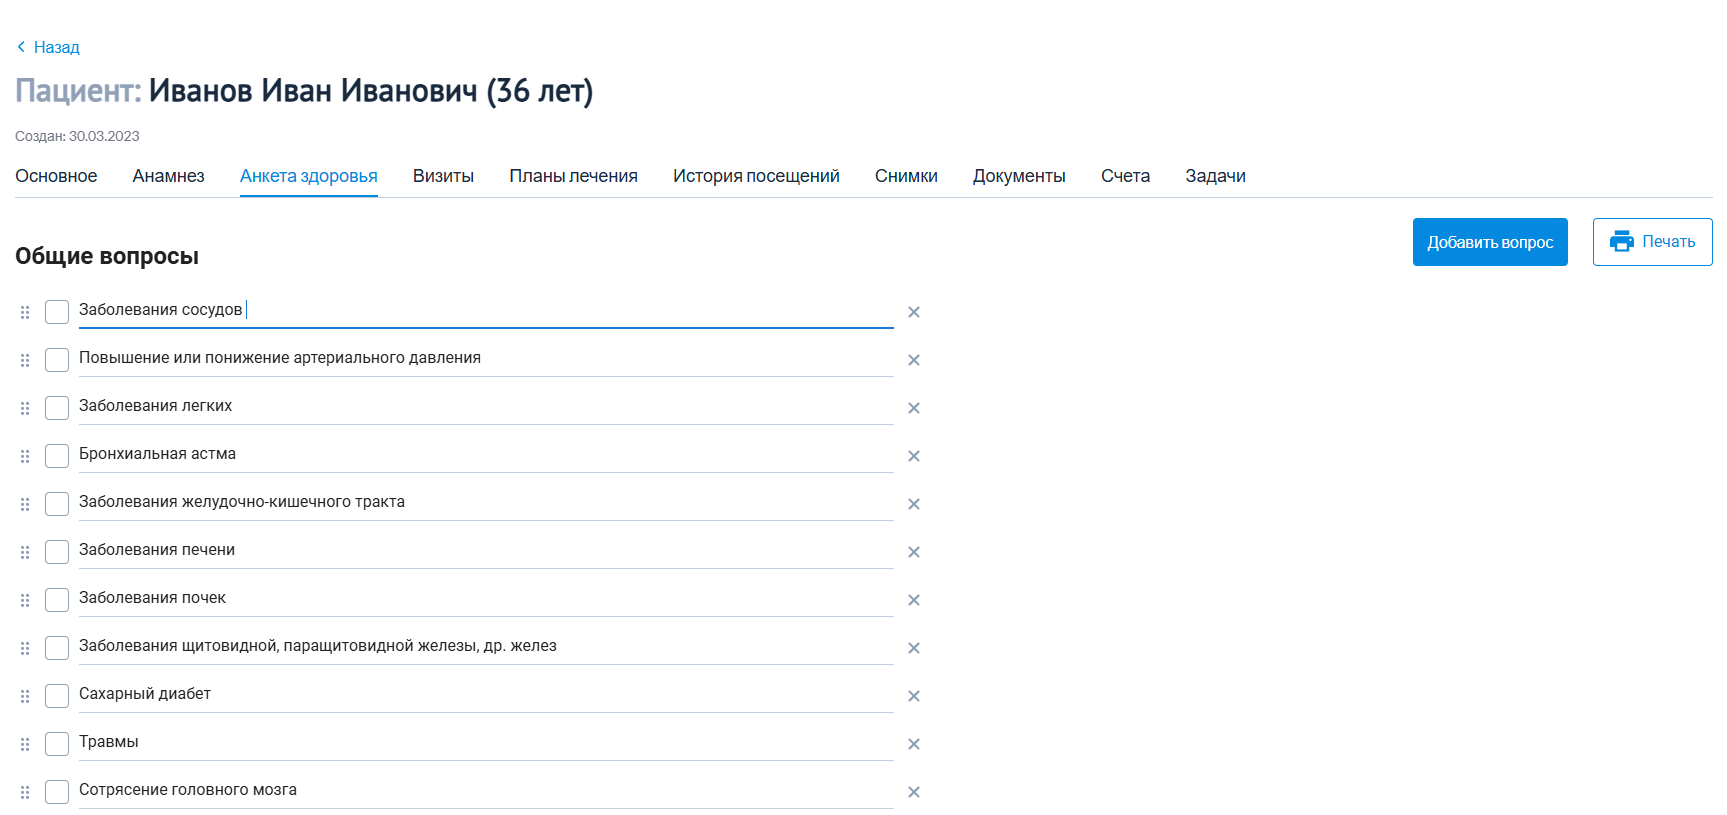This screenshot has height=815, width=1727.
Task: Go back via the 'Назад' link
Action: 48,47
